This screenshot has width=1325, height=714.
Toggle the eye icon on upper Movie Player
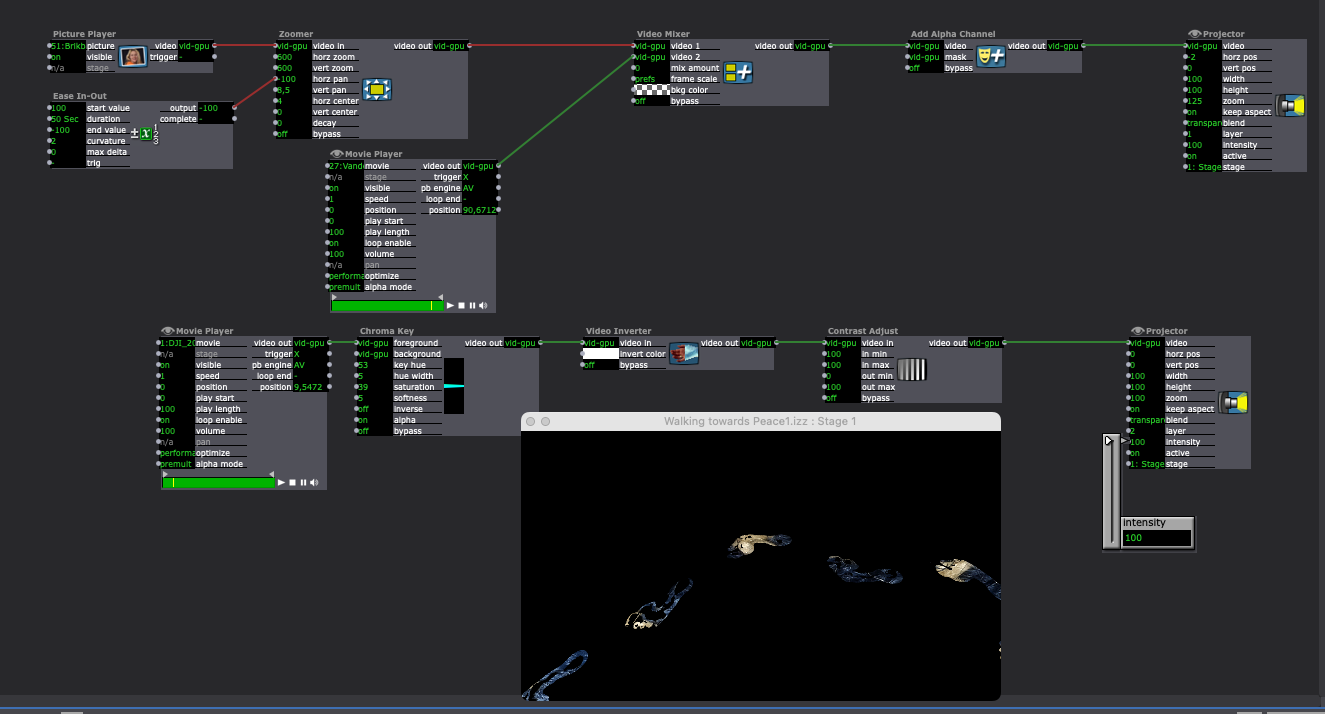pyautogui.click(x=336, y=154)
